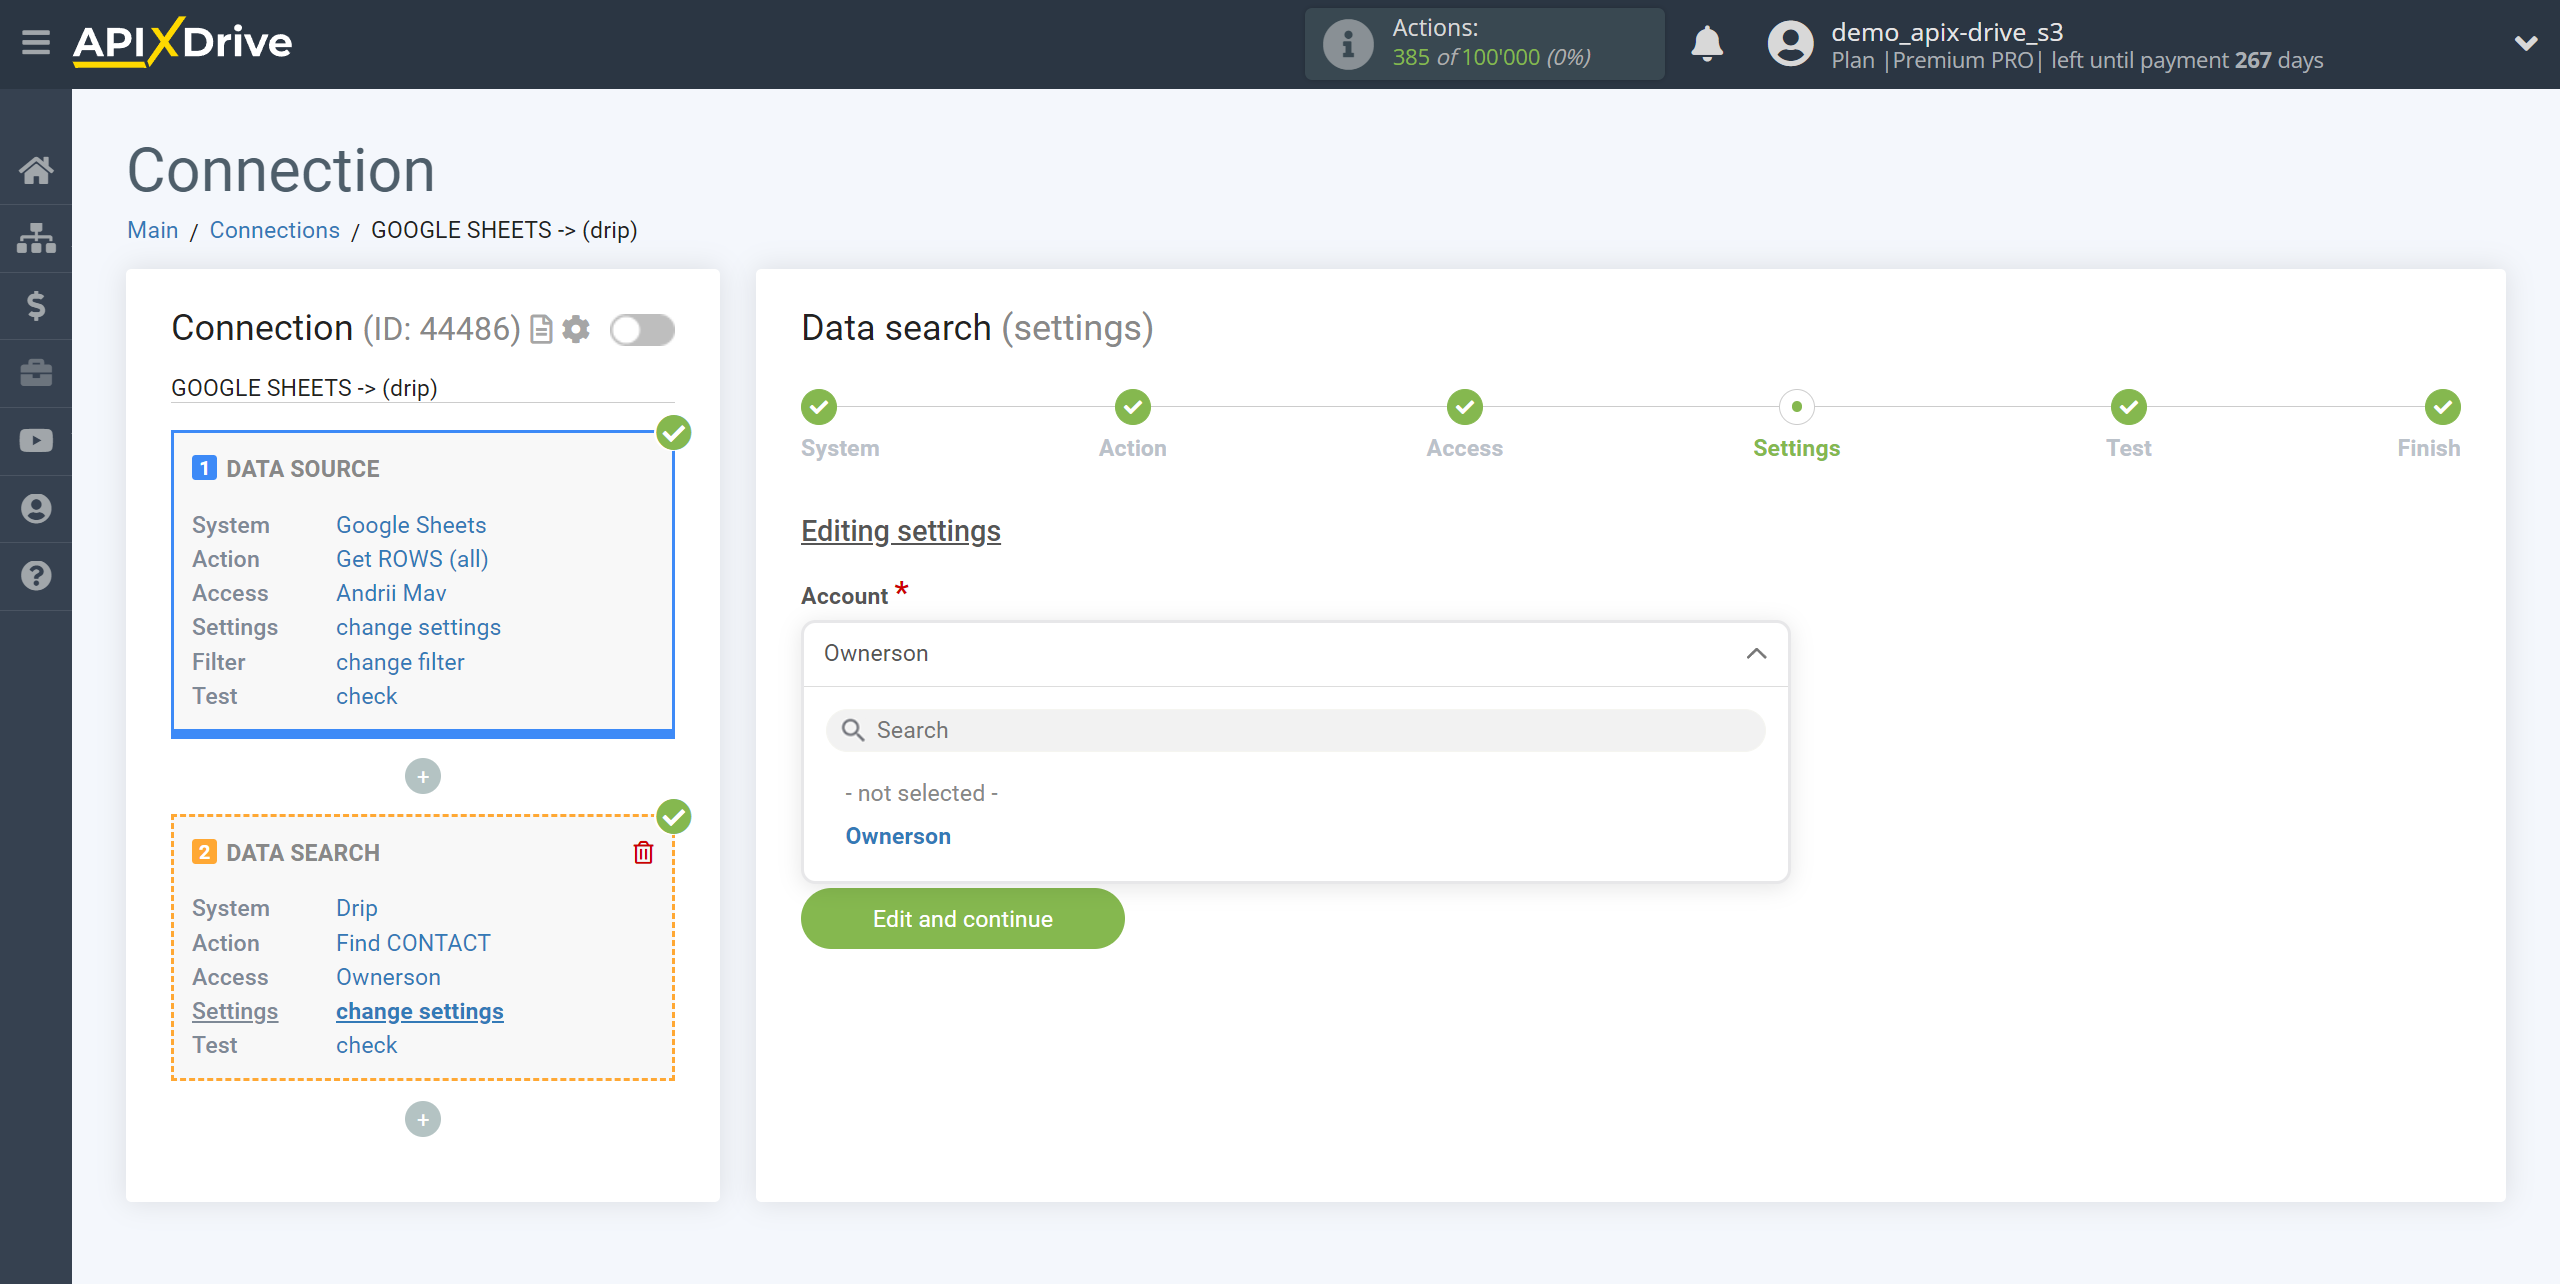Go to the Finish step
The width and height of the screenshot is (2560, 1284).
click(x=2443, y=407)
